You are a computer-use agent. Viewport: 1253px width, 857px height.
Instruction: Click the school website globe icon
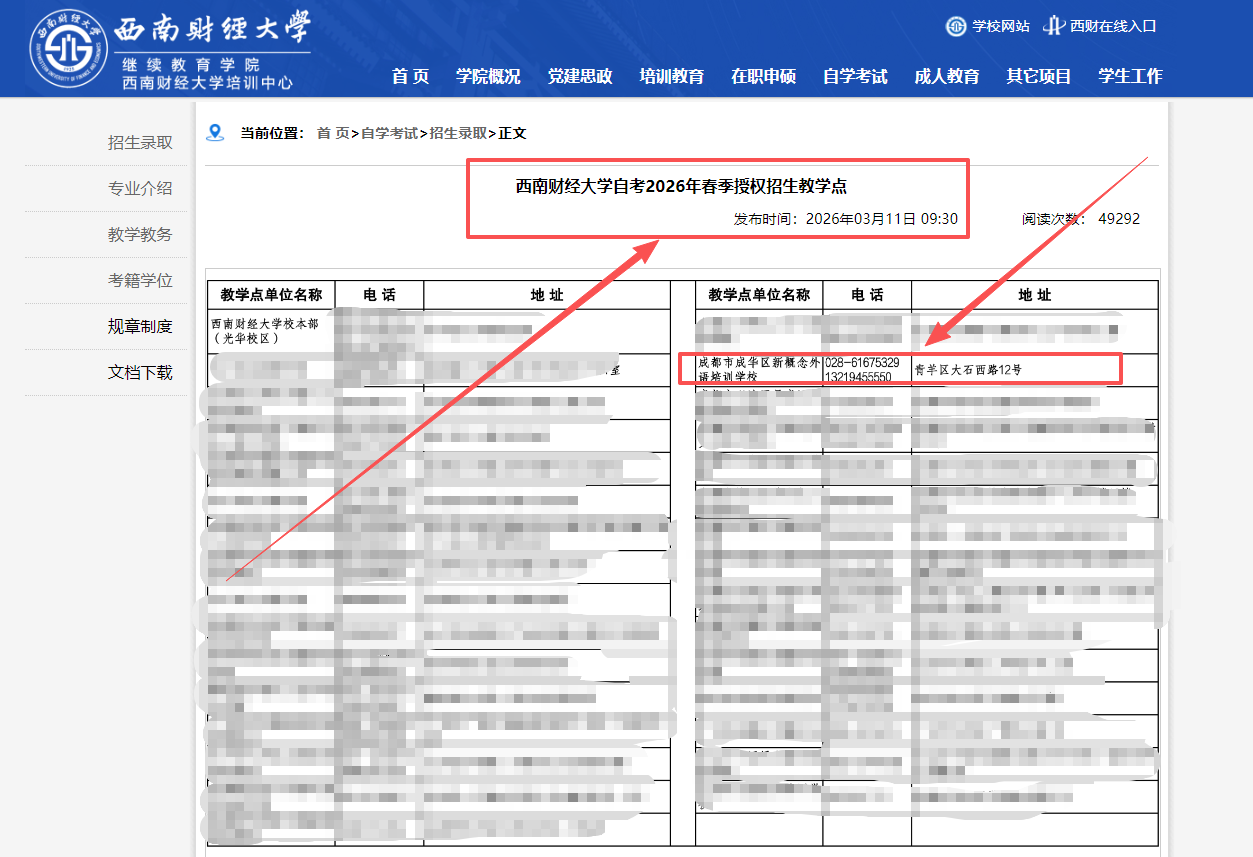(956, 26)
